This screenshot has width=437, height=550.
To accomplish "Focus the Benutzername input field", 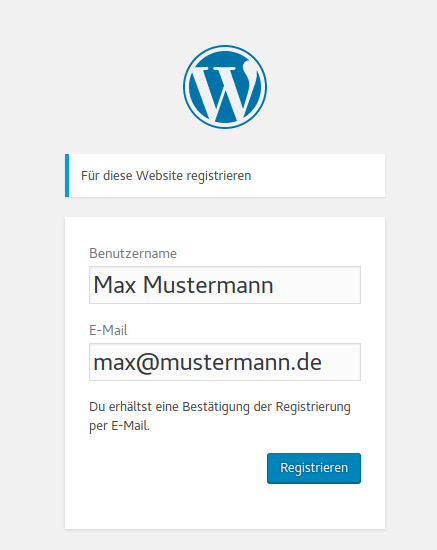I will [225, 285].
